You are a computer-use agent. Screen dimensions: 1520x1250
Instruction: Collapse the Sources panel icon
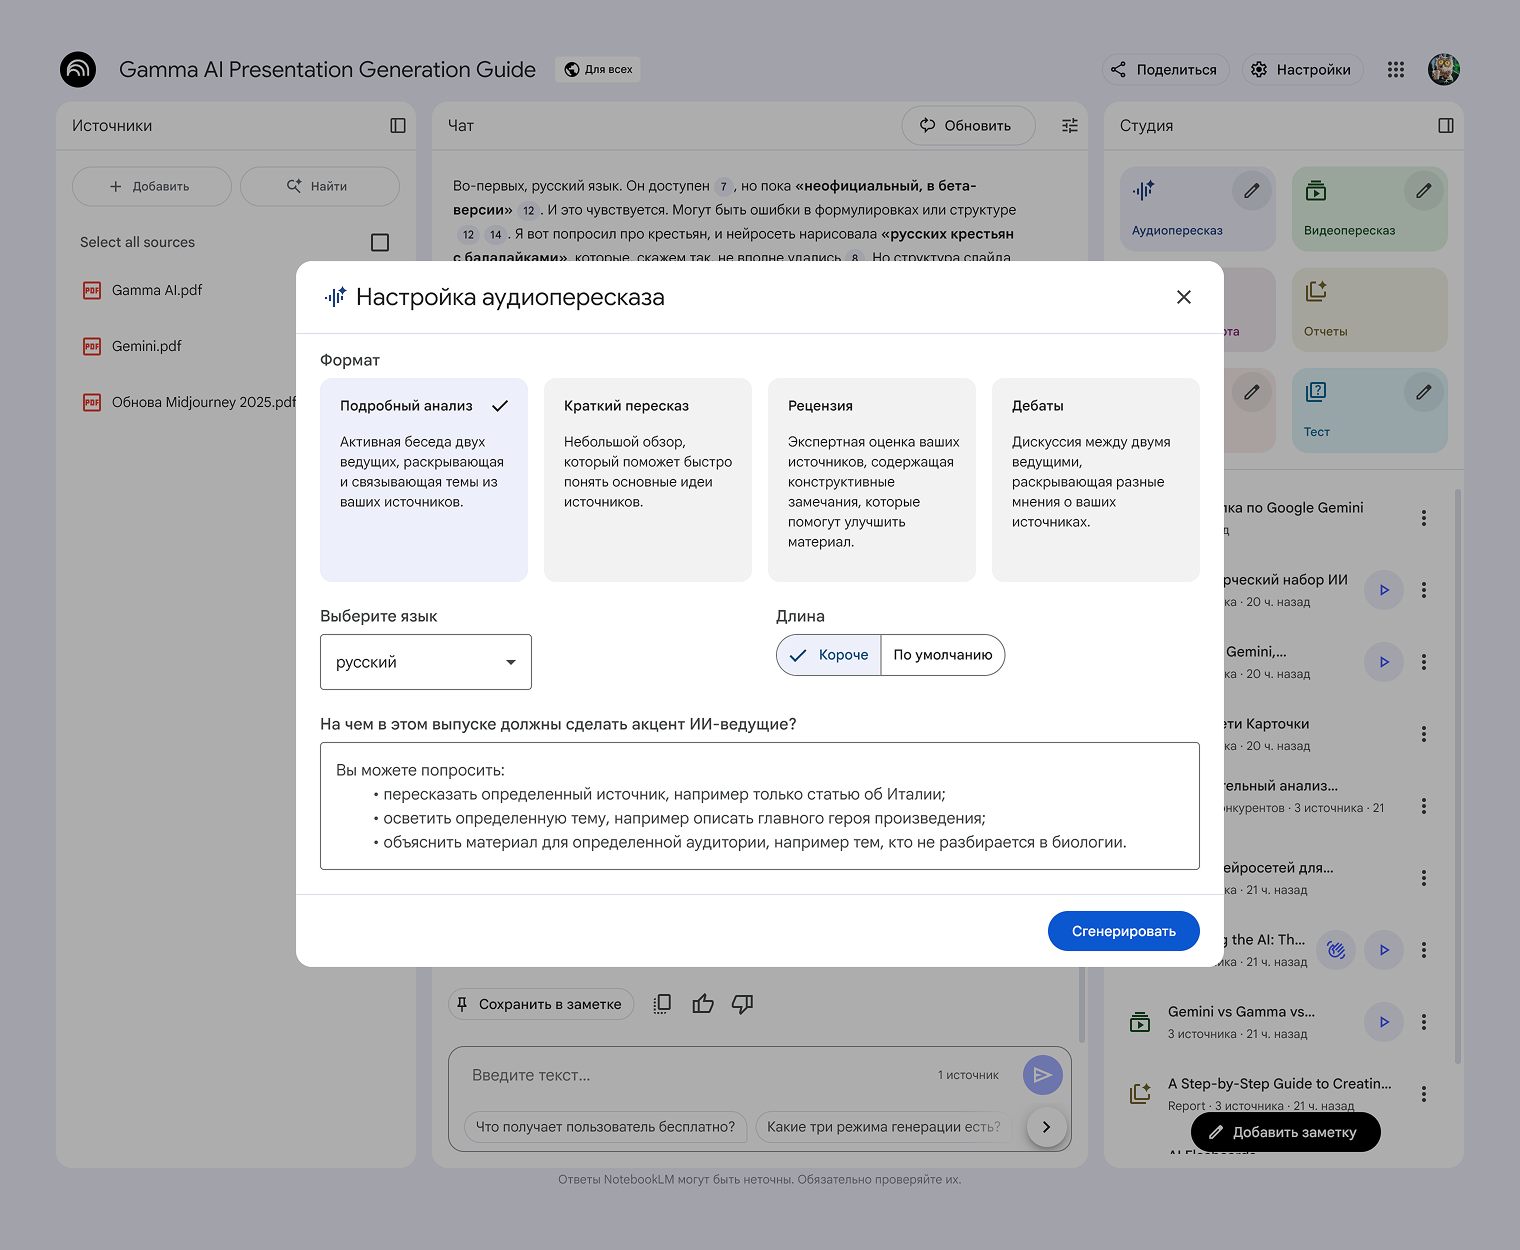click(x=398, y=126)
